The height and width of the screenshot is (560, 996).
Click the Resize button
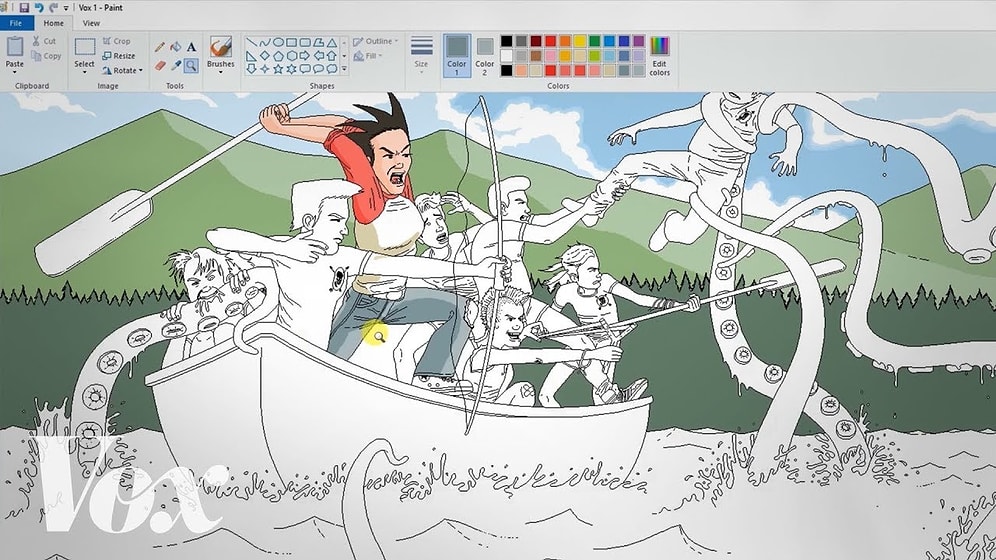pyautogui.click(x=120, y=56)
